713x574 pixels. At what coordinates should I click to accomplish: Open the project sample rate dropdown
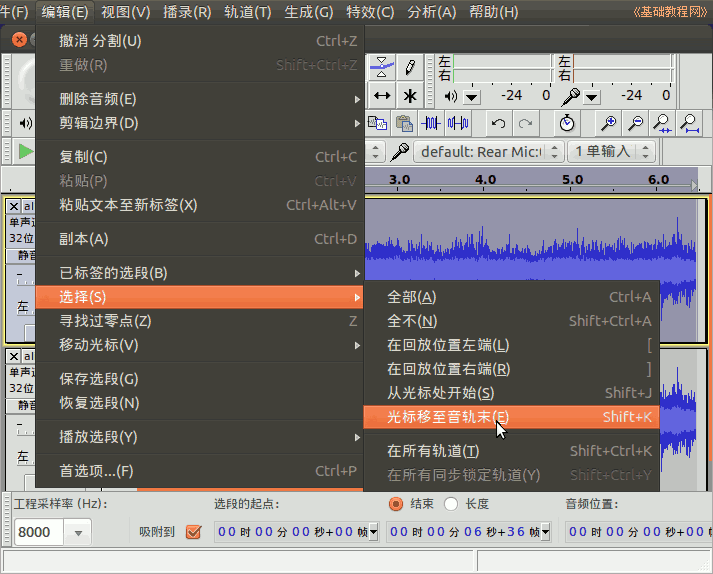[78, 533]
